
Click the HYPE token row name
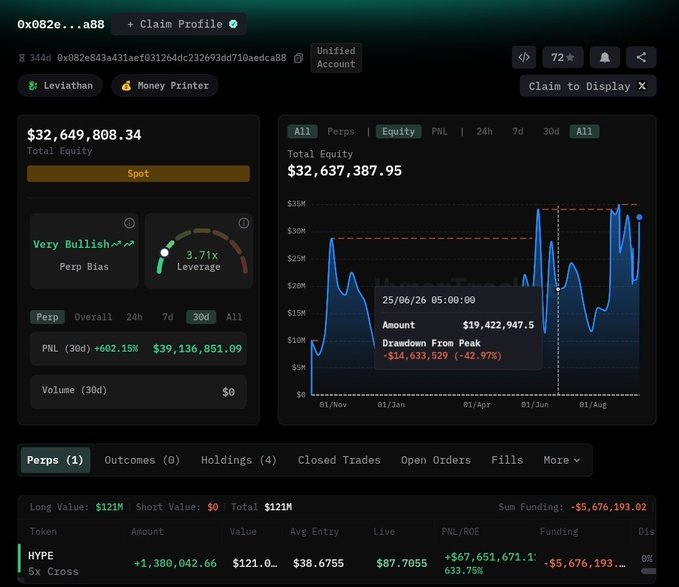[x=41, y=556]
